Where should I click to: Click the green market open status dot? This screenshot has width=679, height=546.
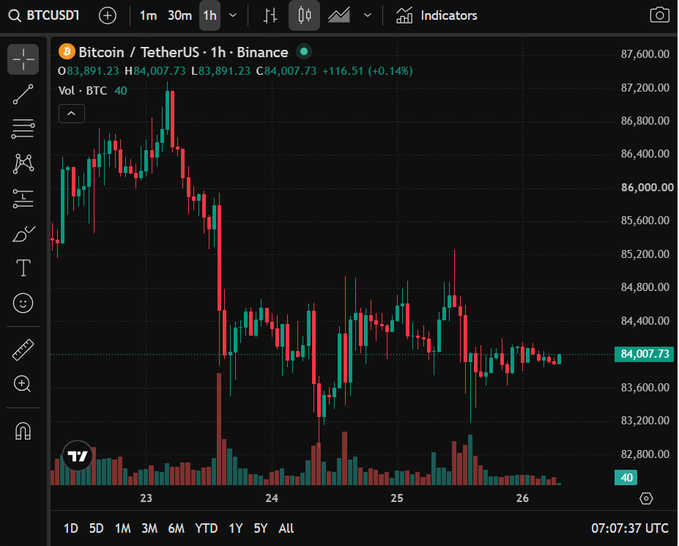coord(304,52)
